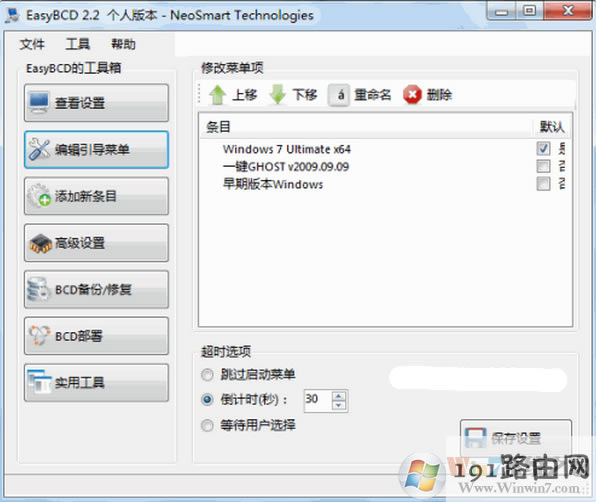
Task: Click the 高级设置 chip icon
Action: (x=41, y=244)
